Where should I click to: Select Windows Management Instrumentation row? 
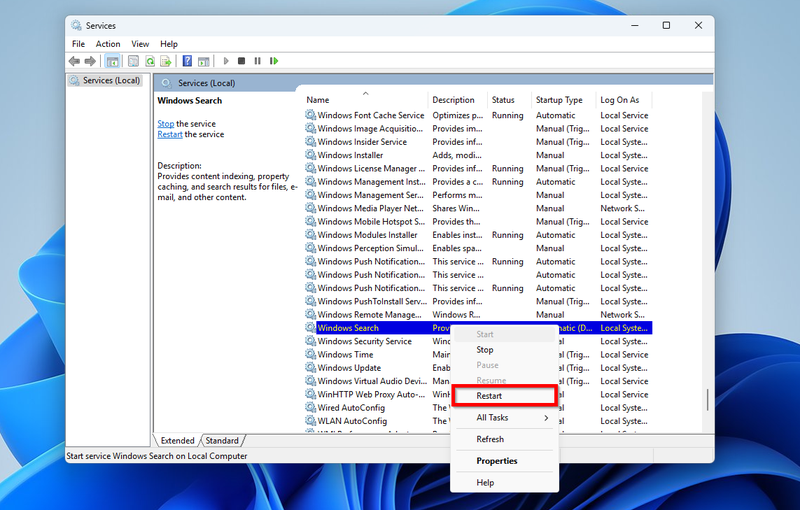click(478, 182)
